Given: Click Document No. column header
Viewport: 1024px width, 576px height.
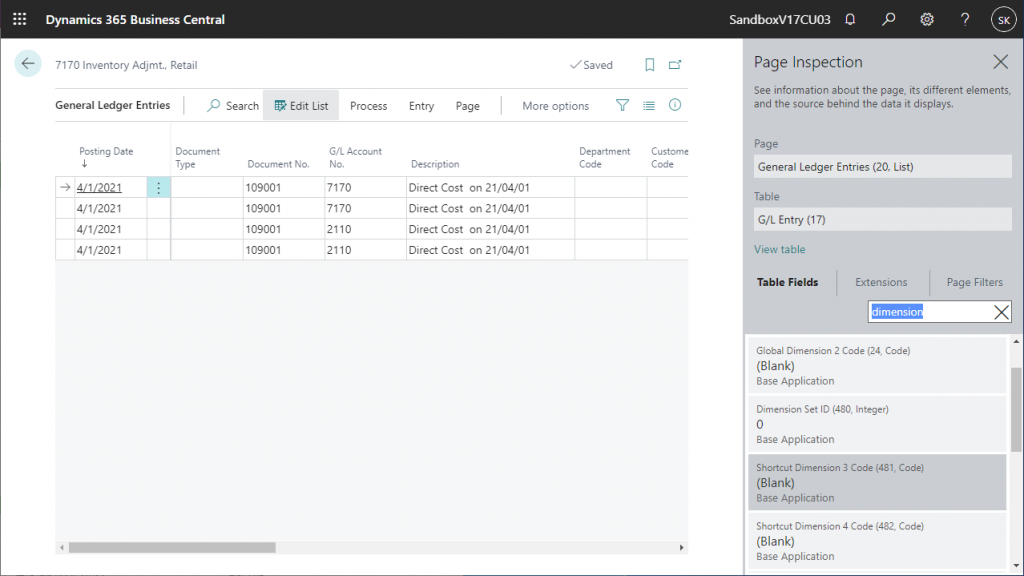Looking at the screenshot, I should [x=278, y=164].
